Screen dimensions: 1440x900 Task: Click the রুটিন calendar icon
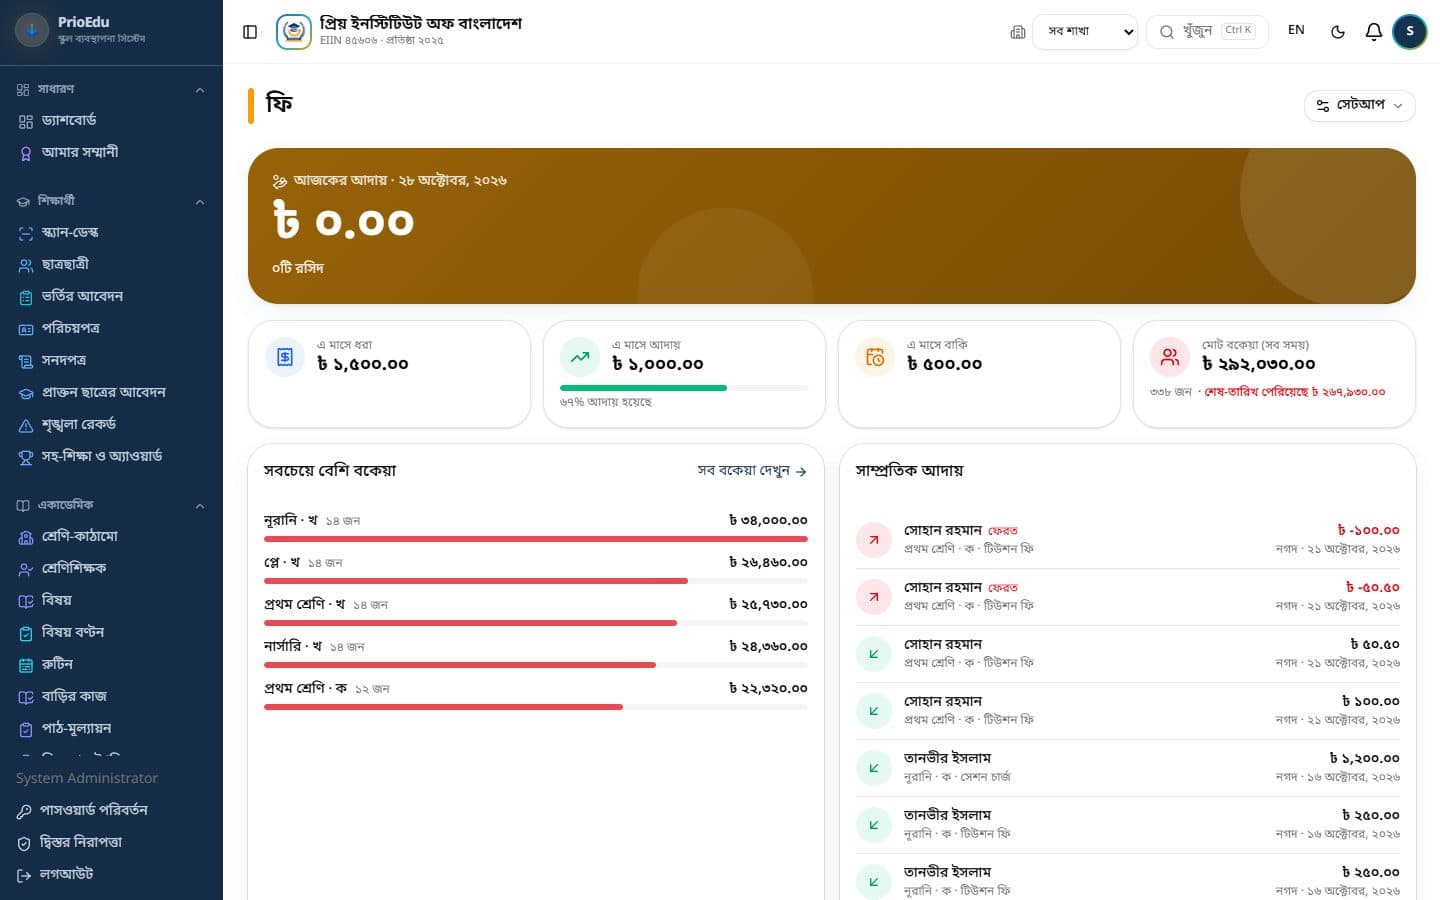click(x=26, y=665)
